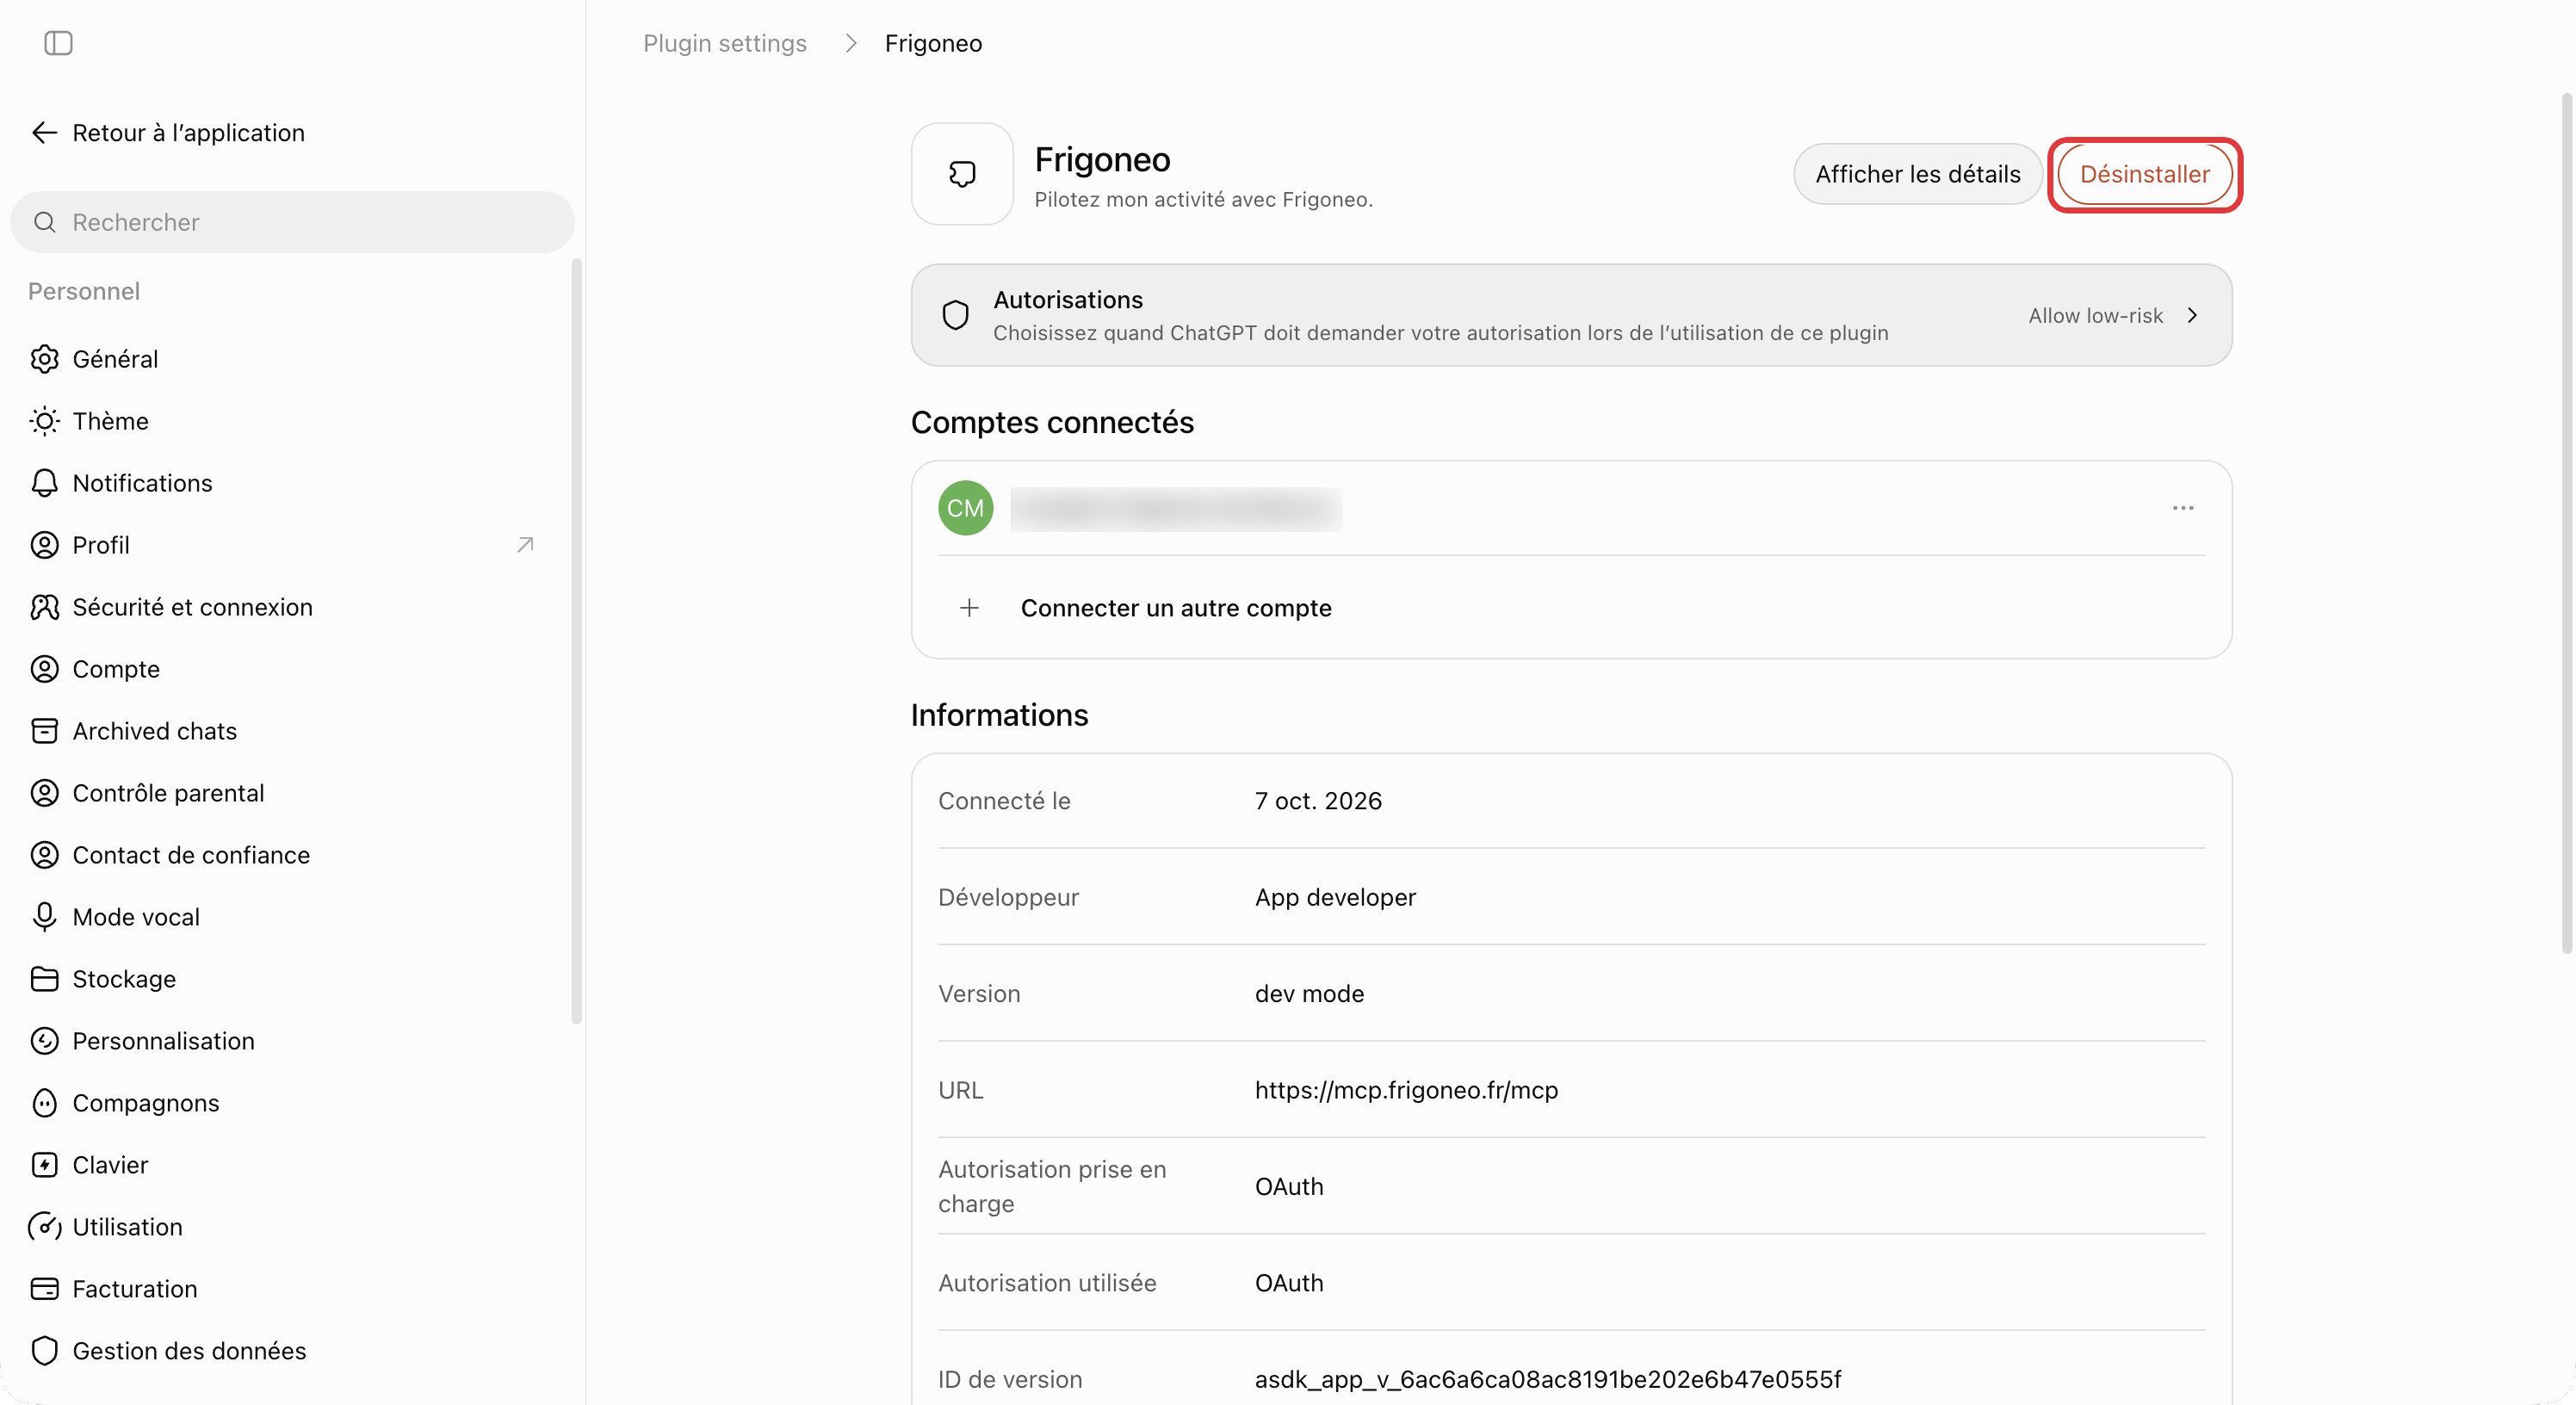Image resolution: width=2576 pixels, height=1405 pixels.
Task: Open Archived chats box icon
Action: pyautogui.click(x=44, y=731)
